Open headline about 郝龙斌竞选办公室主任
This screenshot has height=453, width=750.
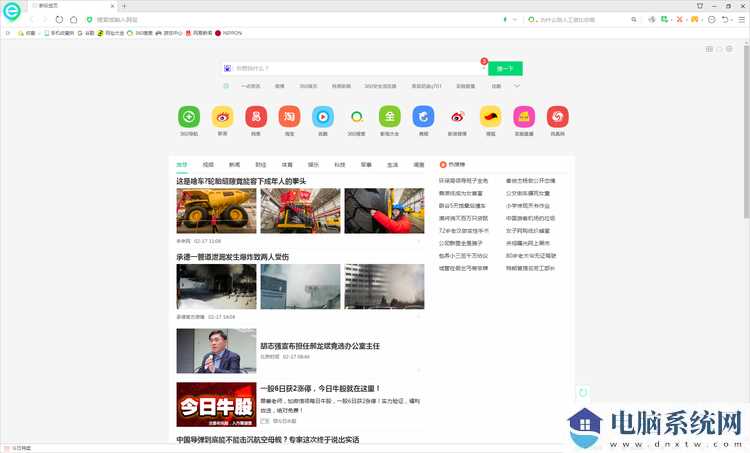pos(320,346)
